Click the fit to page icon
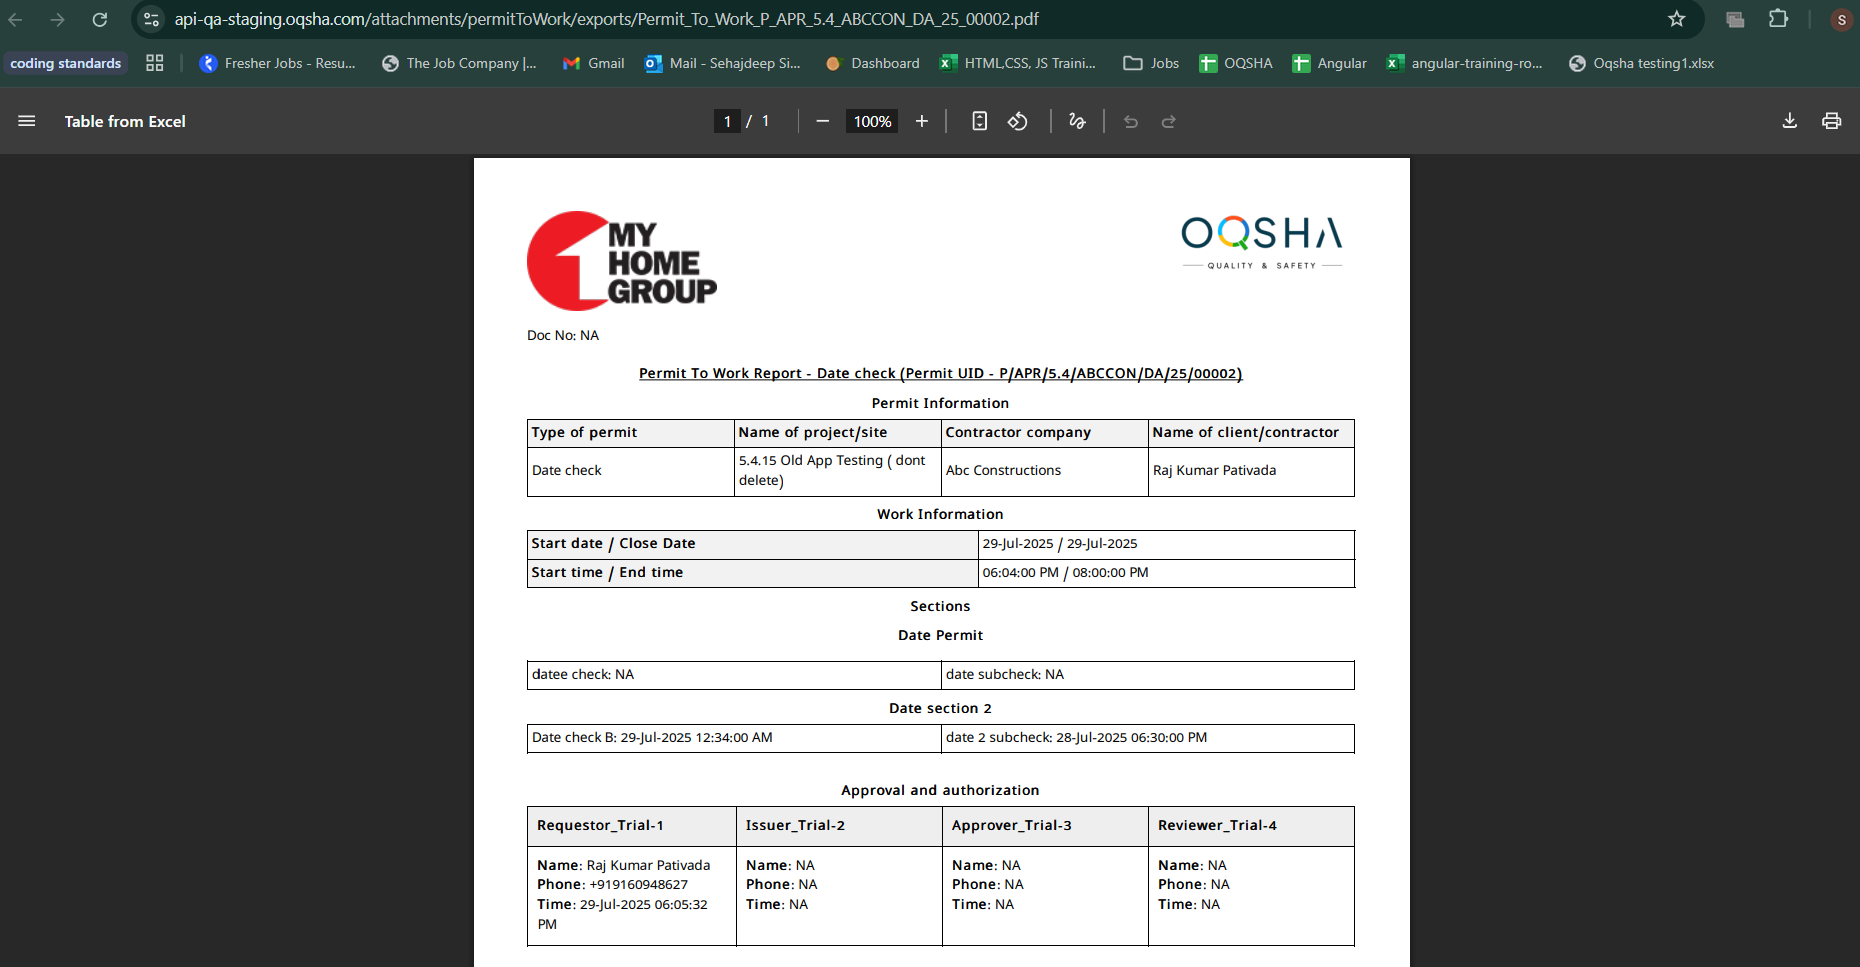The width and height of the screenshot is (1860, 967). pyautogui.click(x=979, y=121)
